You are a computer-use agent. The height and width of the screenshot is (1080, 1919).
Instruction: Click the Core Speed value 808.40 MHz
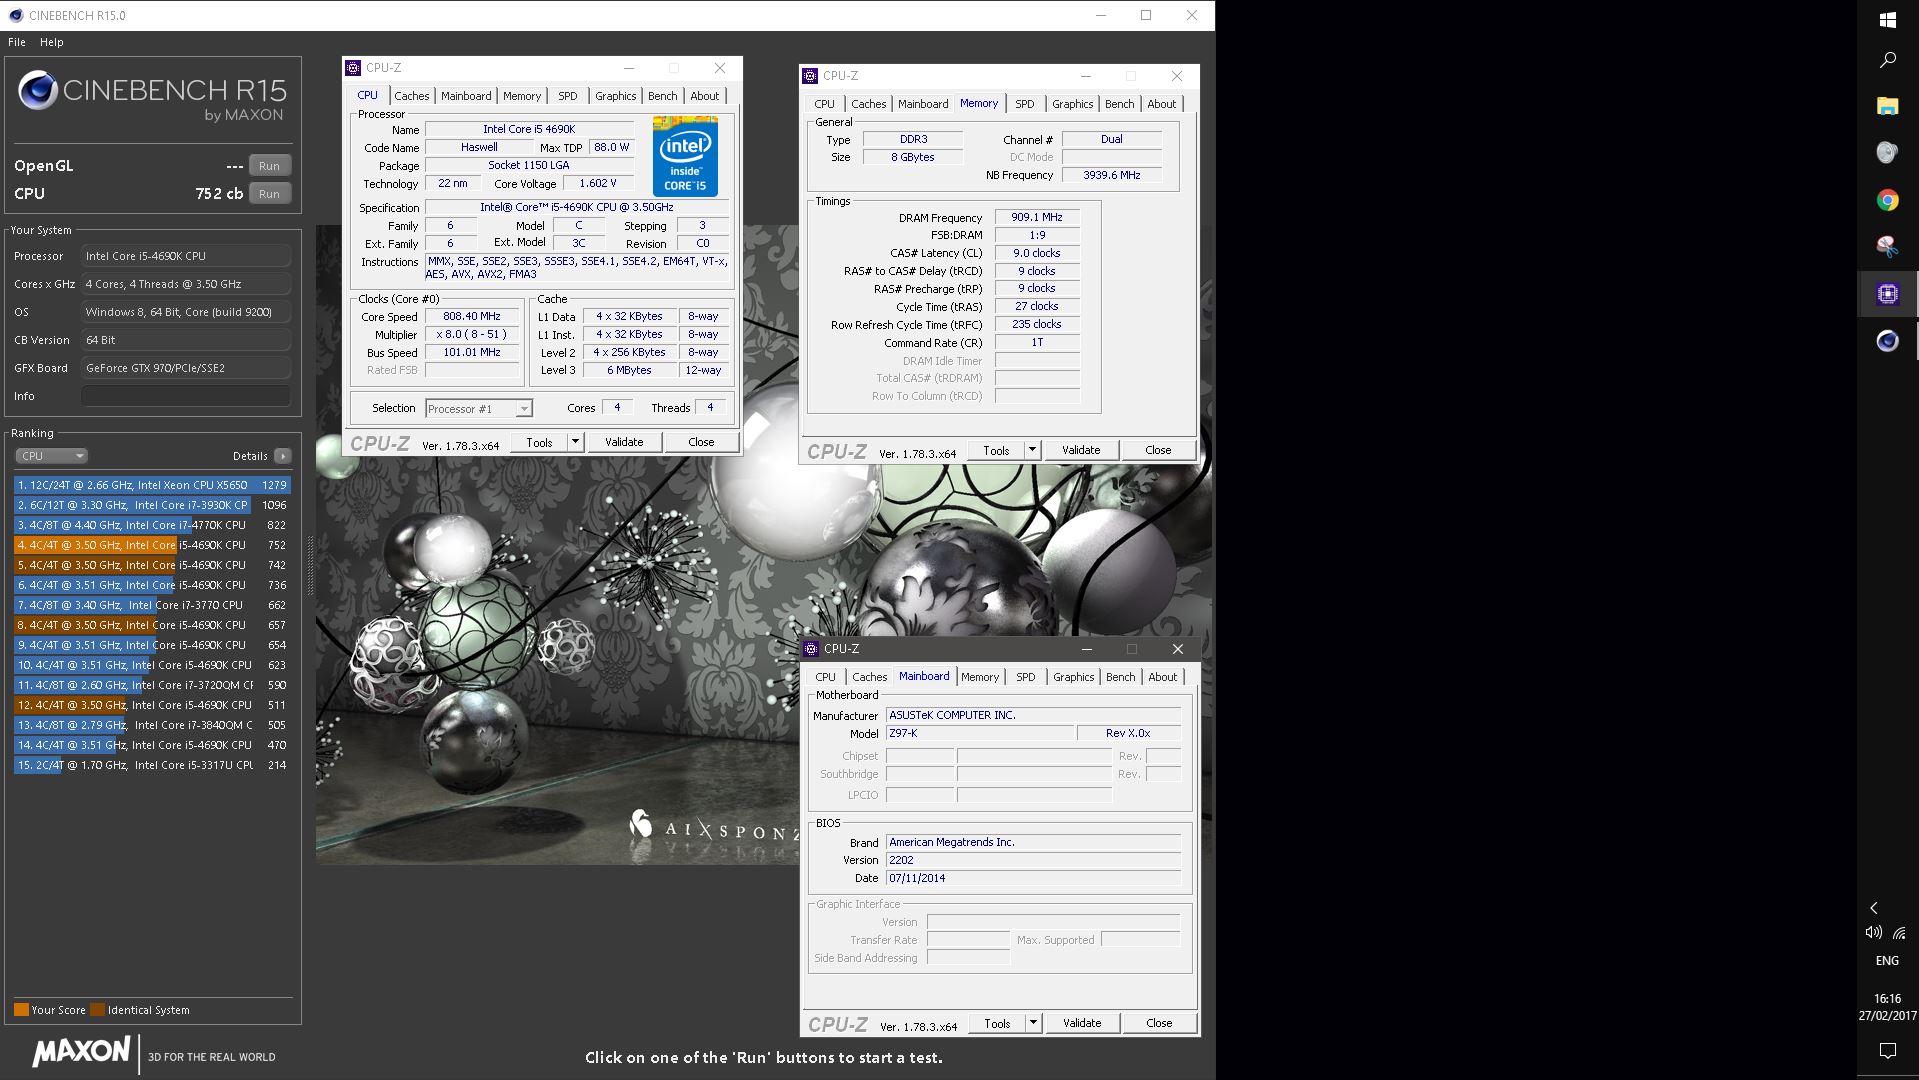point(472,316)
